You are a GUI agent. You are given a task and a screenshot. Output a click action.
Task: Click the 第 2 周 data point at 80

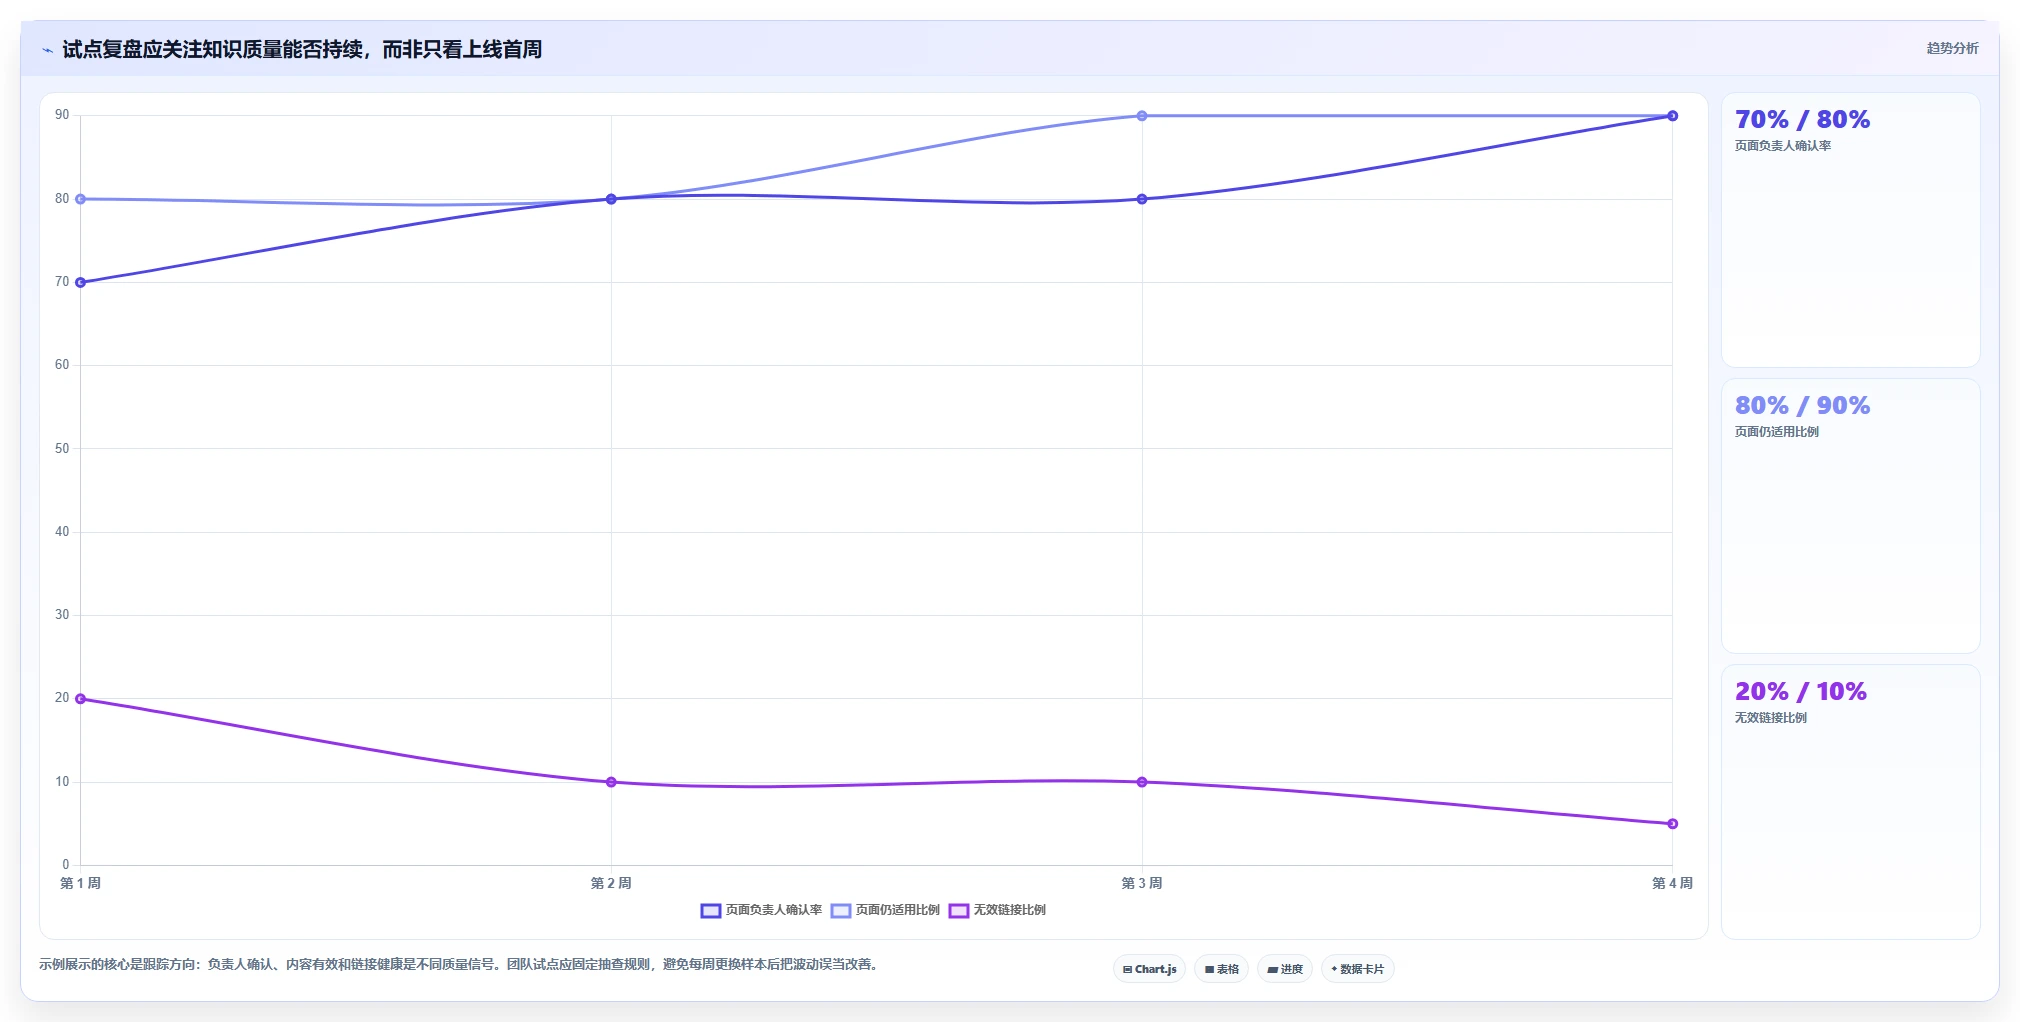611,199
